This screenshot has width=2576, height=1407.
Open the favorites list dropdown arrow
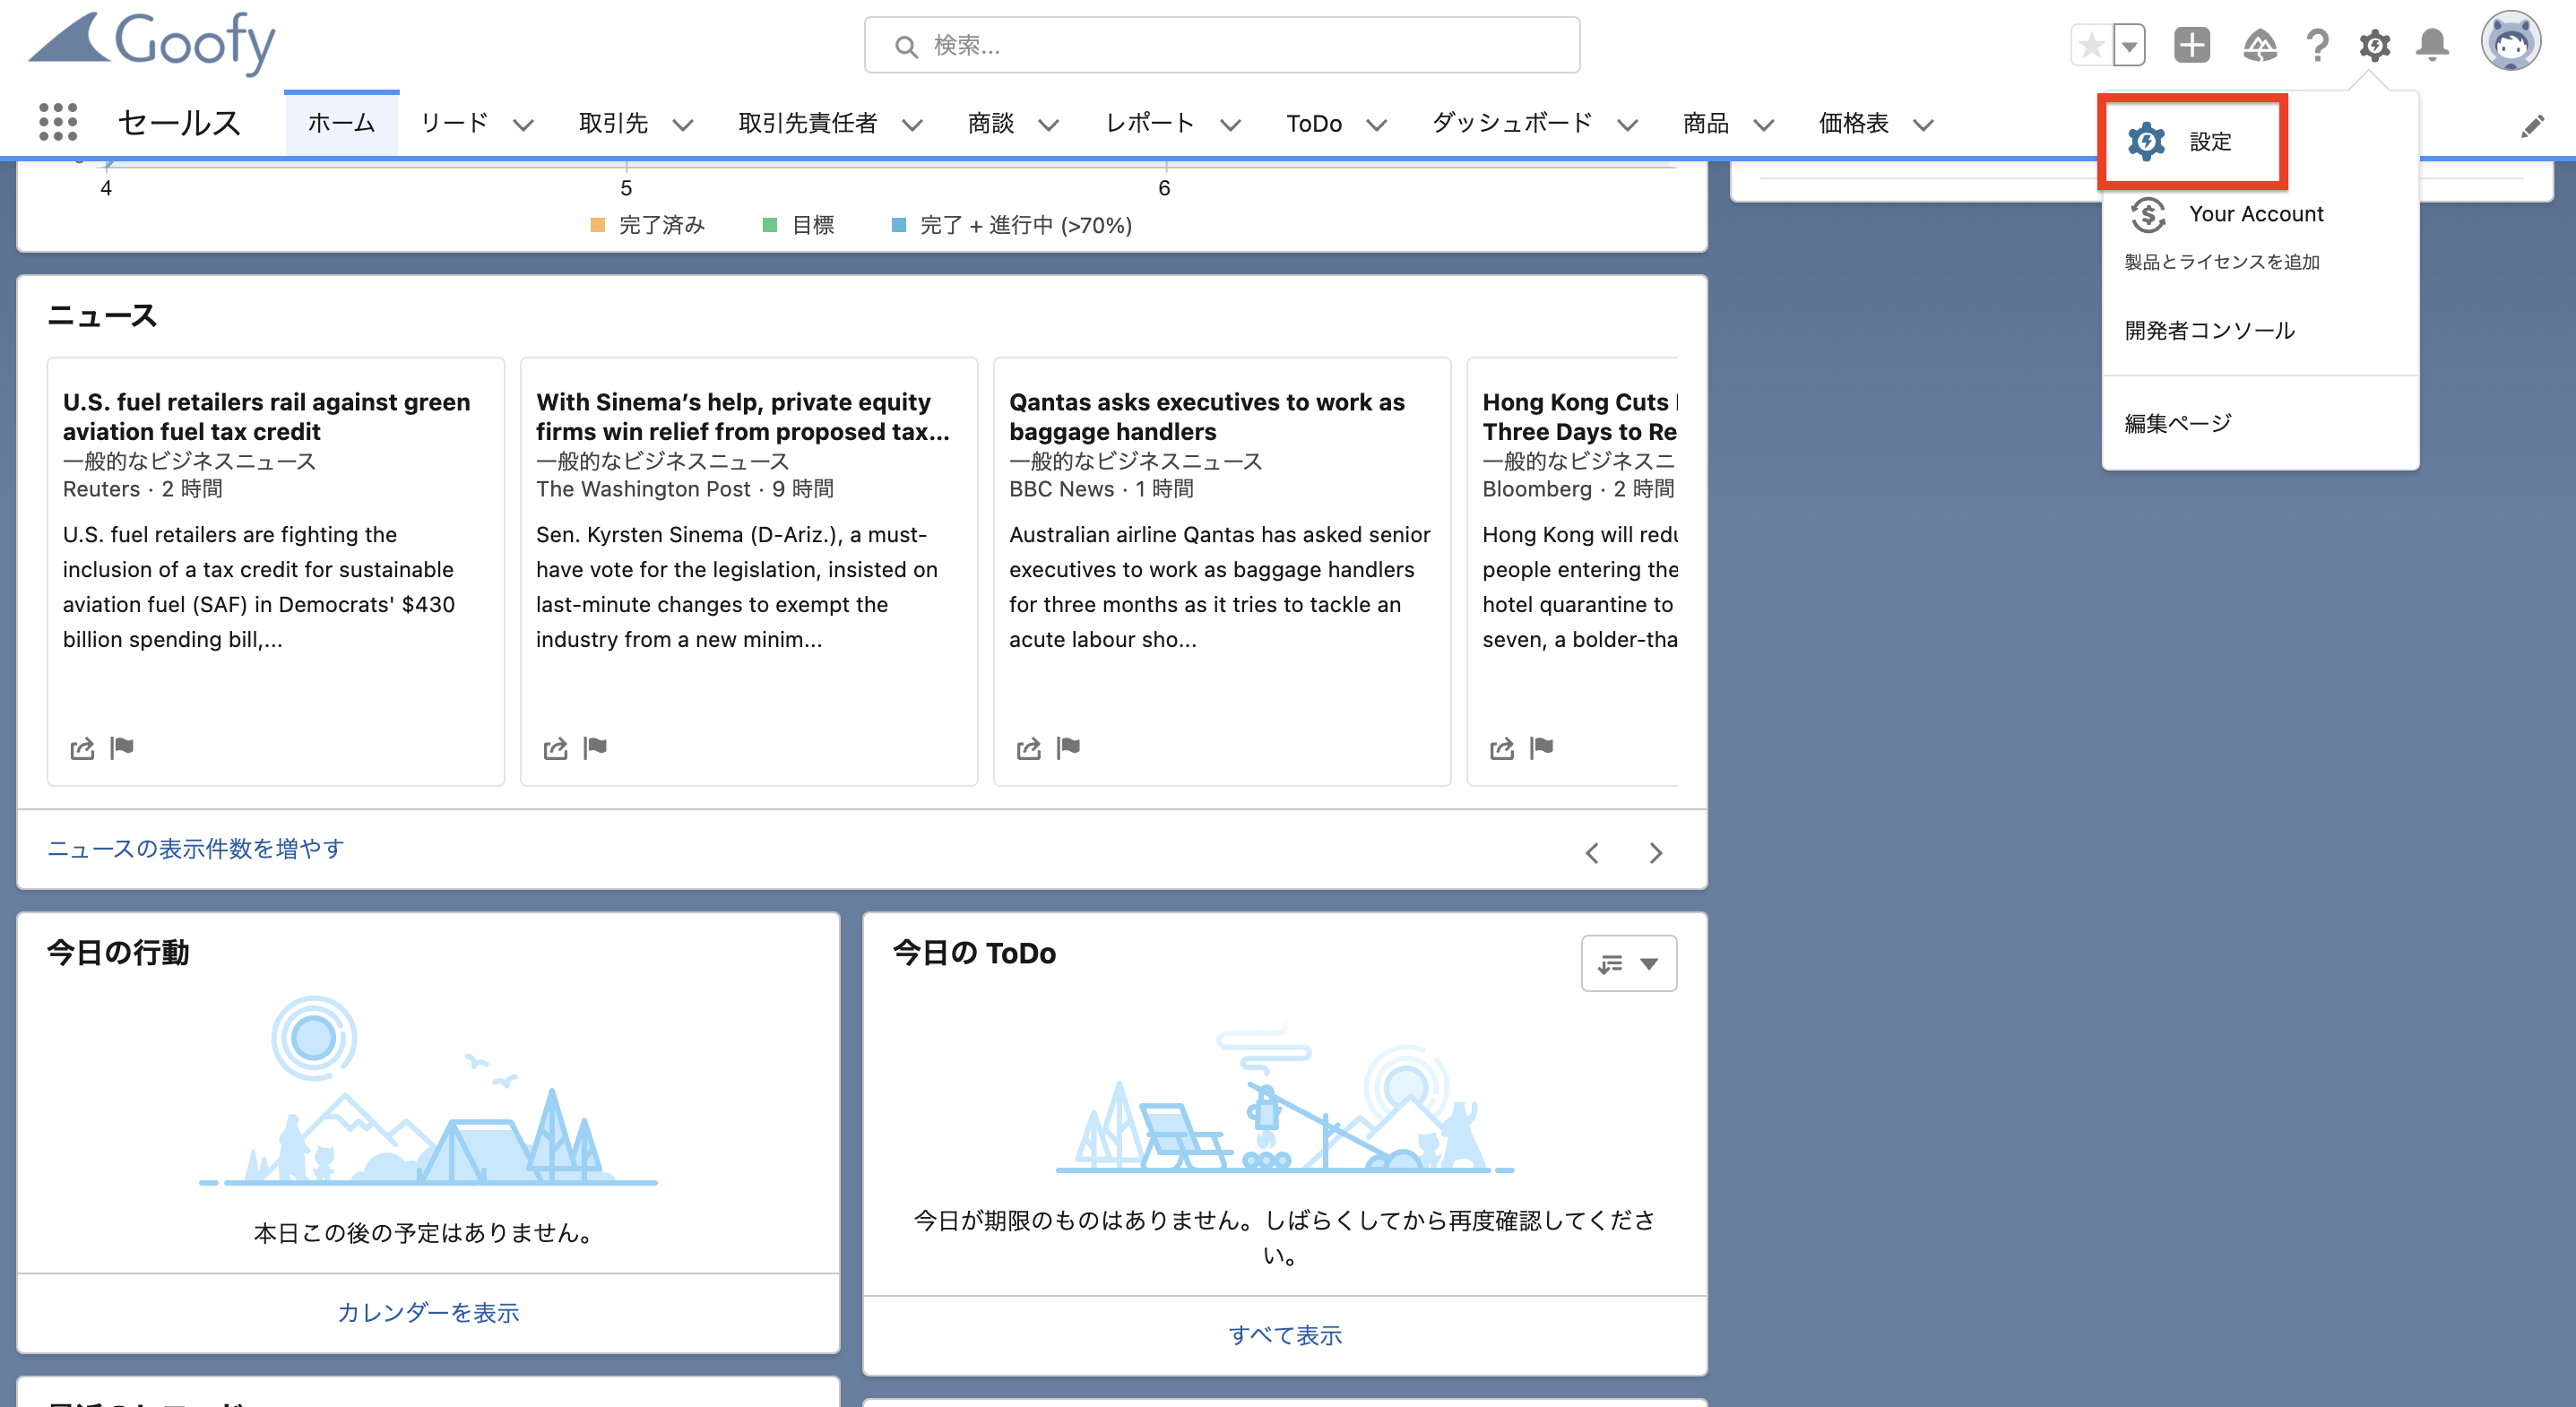click(2129, 45)
